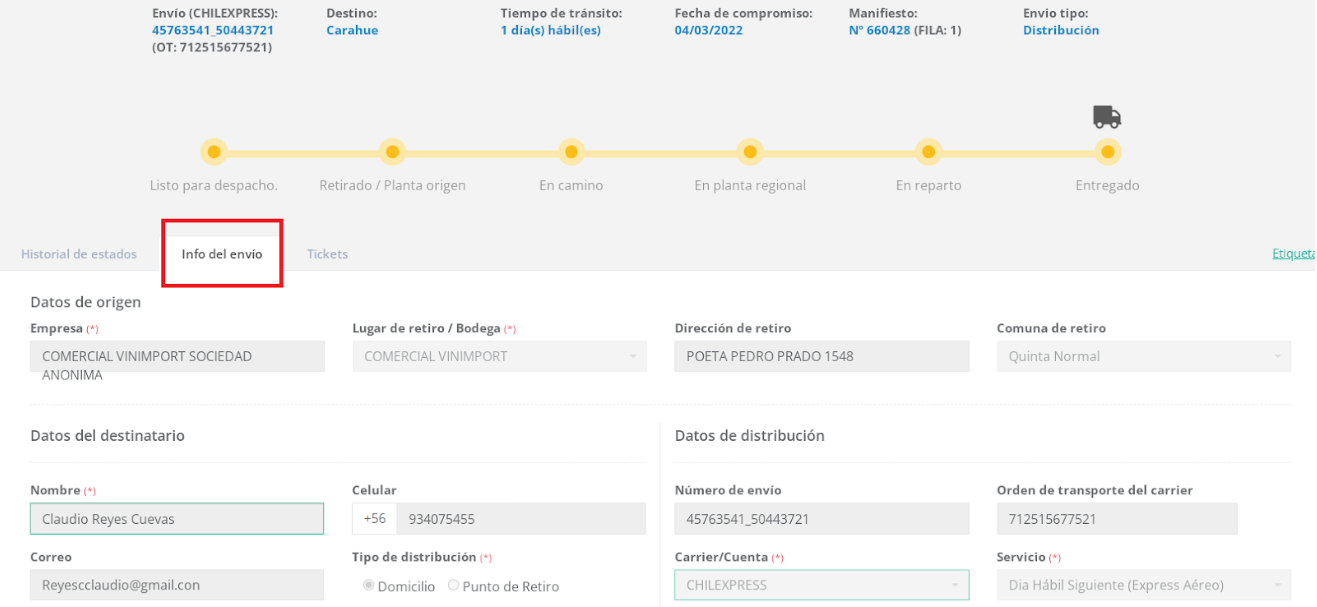Click the En planta regional timeline marker
This screenshot has height=607, width=1317.
(750, 152)
